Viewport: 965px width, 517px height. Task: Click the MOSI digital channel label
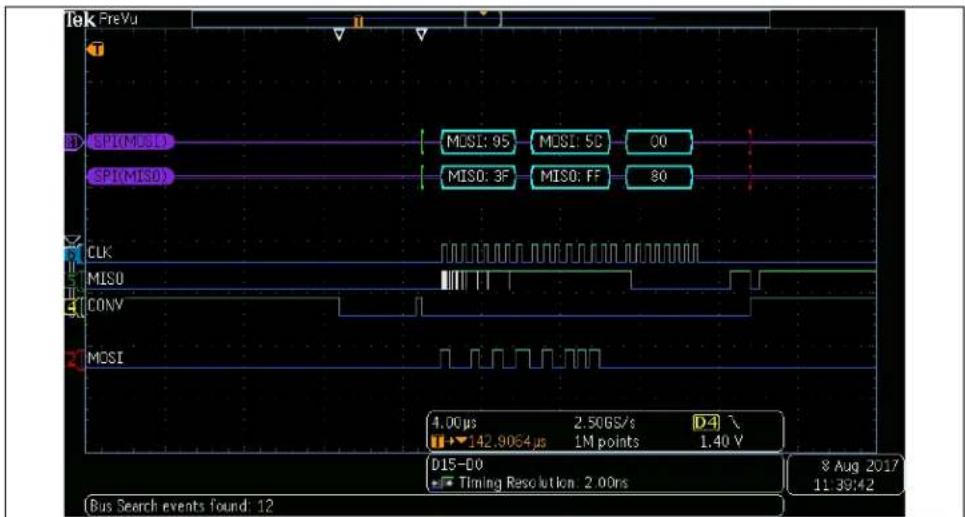[106, 358]
